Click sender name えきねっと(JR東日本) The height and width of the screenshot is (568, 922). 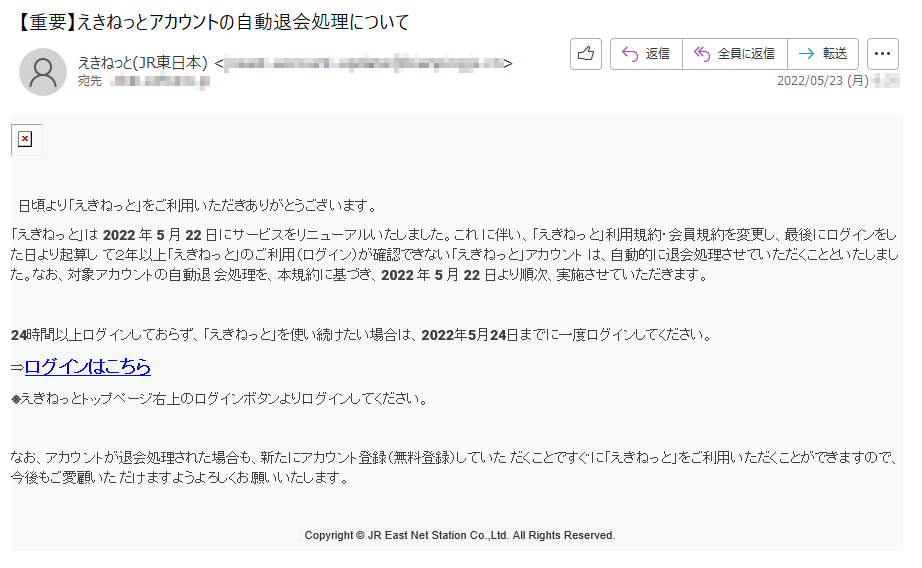coord(142,63)
